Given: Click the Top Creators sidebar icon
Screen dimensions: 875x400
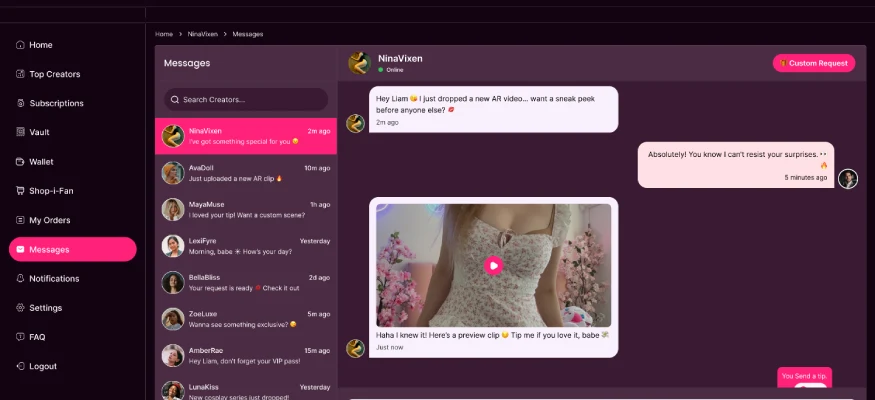Looking at the screenshot, I should (20, 74).
